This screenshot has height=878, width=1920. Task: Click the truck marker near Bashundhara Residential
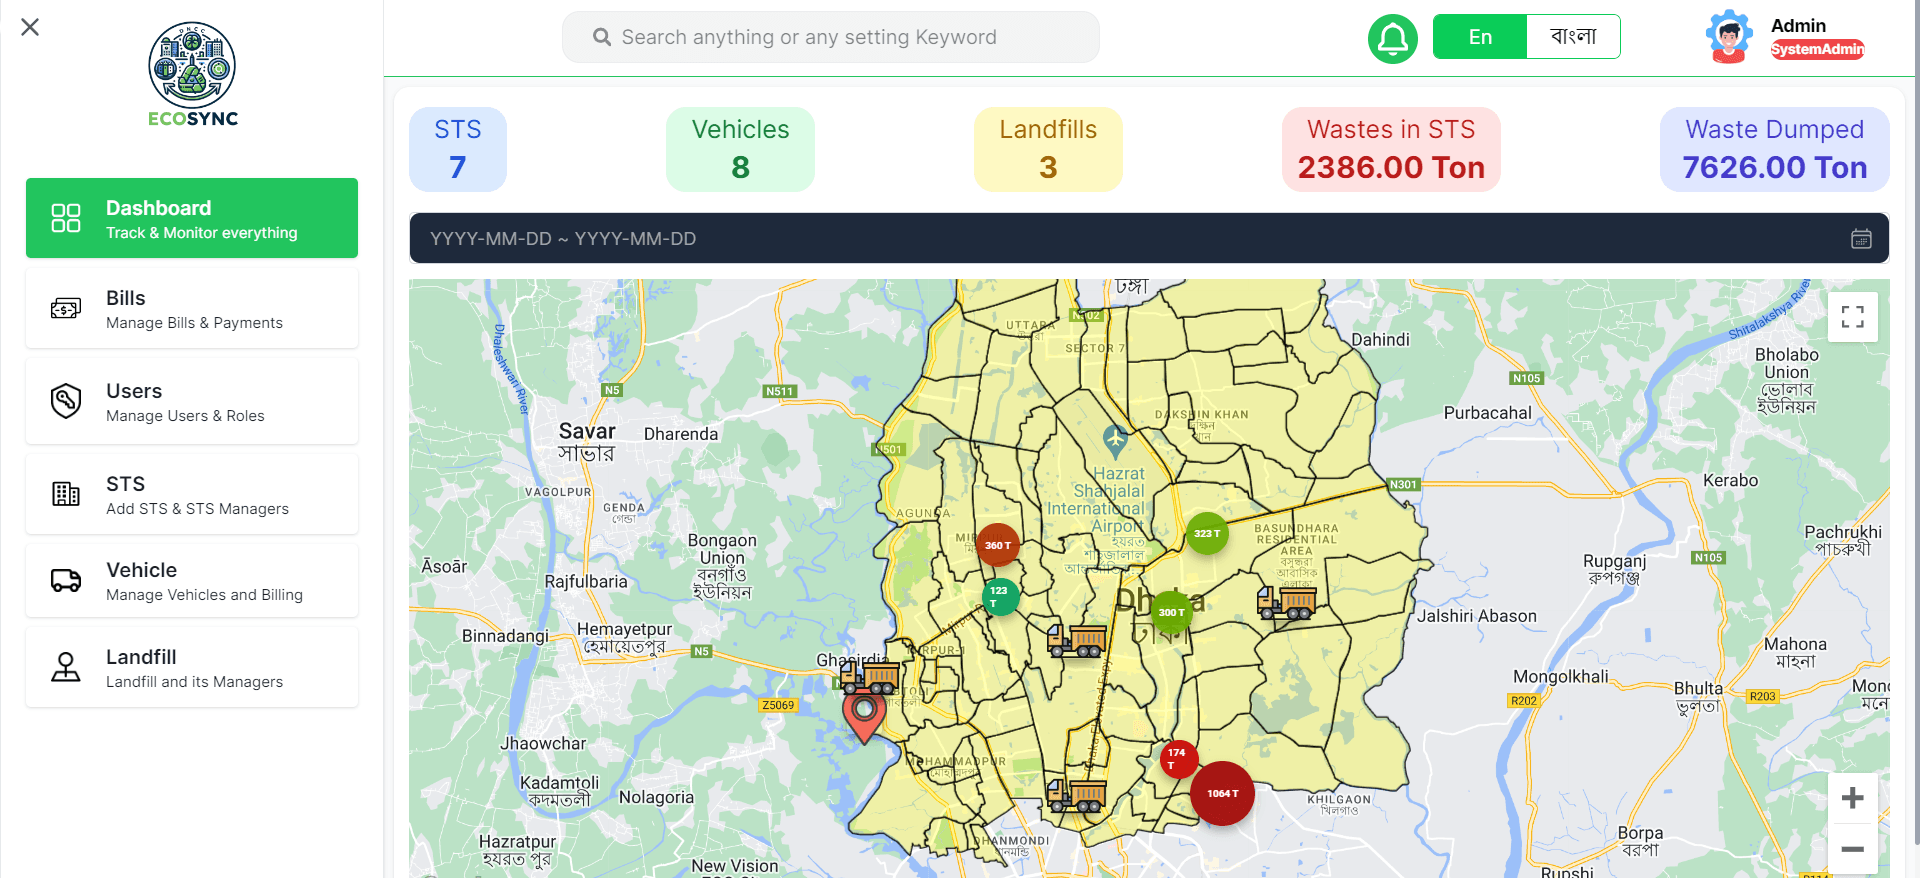coord(1286,602)
